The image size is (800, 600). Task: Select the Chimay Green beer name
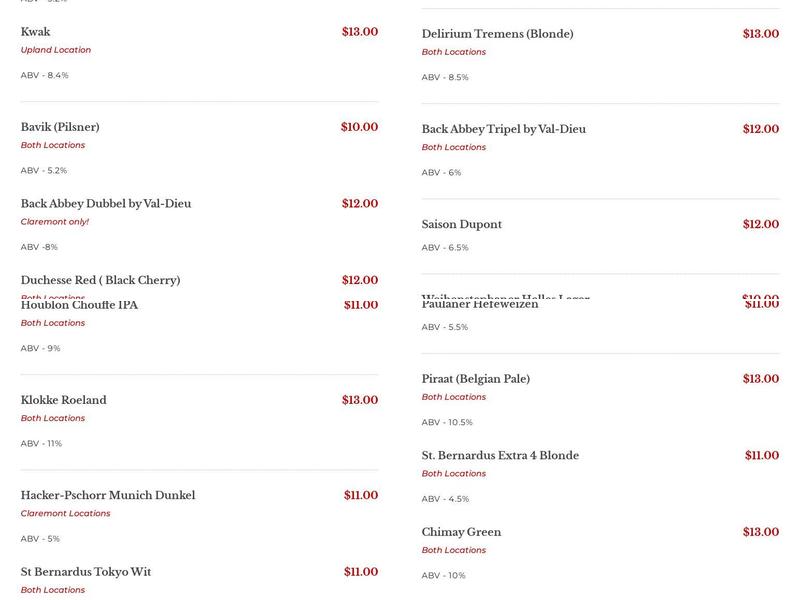click(x=461, y=532)
